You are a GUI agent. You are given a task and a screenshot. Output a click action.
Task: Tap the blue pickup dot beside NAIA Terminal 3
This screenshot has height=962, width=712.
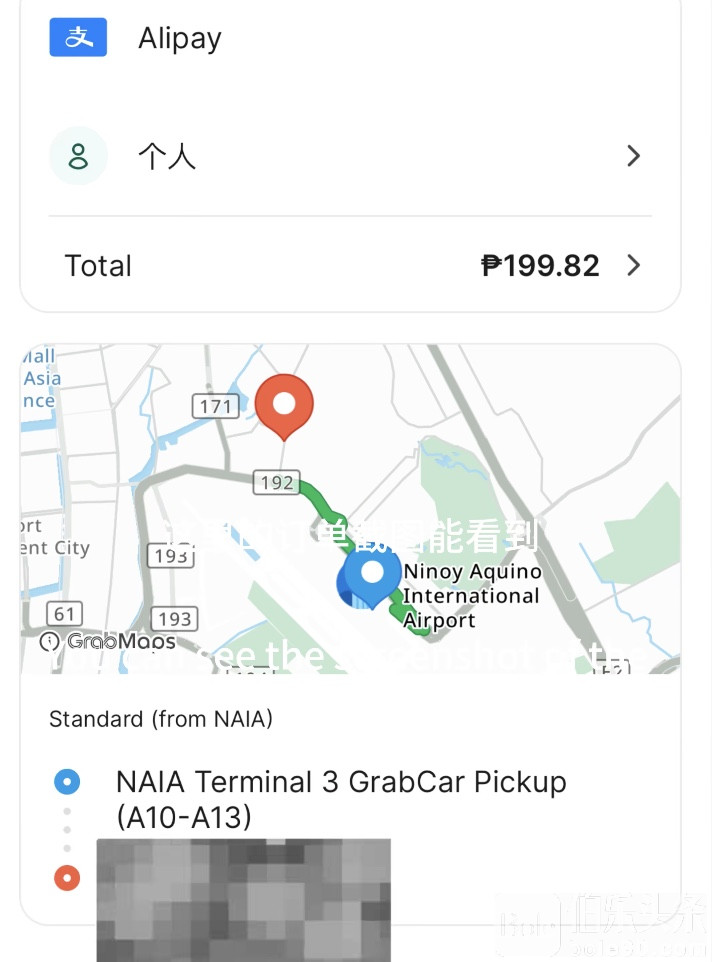67,782
